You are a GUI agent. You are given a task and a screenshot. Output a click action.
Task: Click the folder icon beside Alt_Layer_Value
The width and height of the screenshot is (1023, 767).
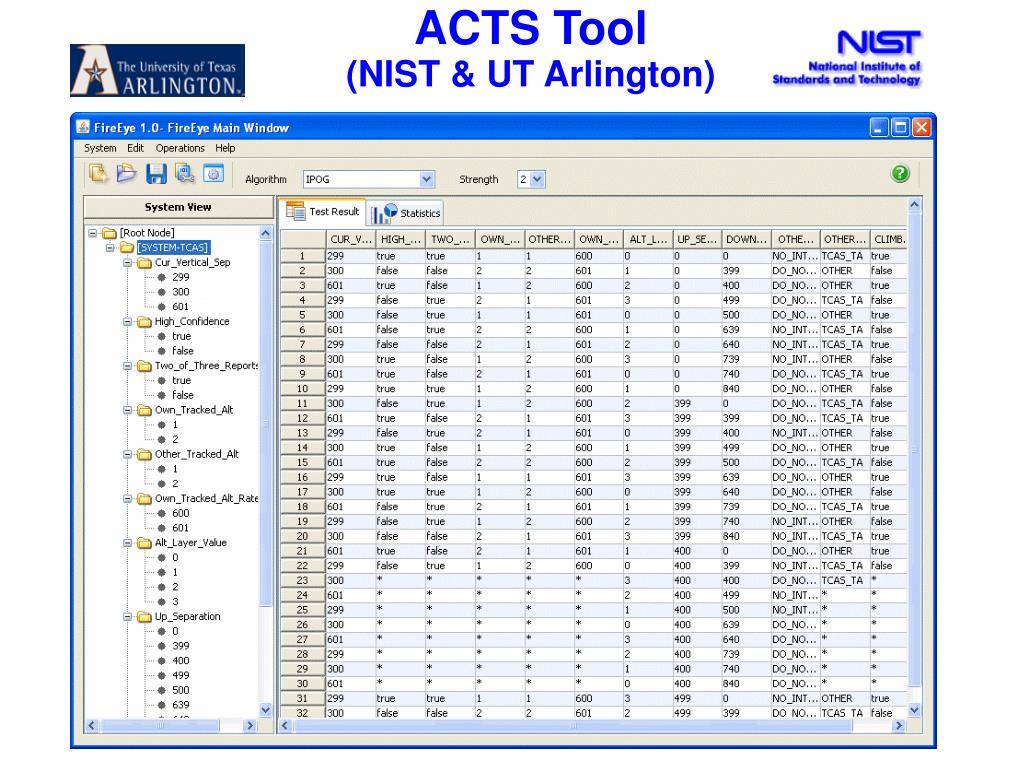[144, 543]
